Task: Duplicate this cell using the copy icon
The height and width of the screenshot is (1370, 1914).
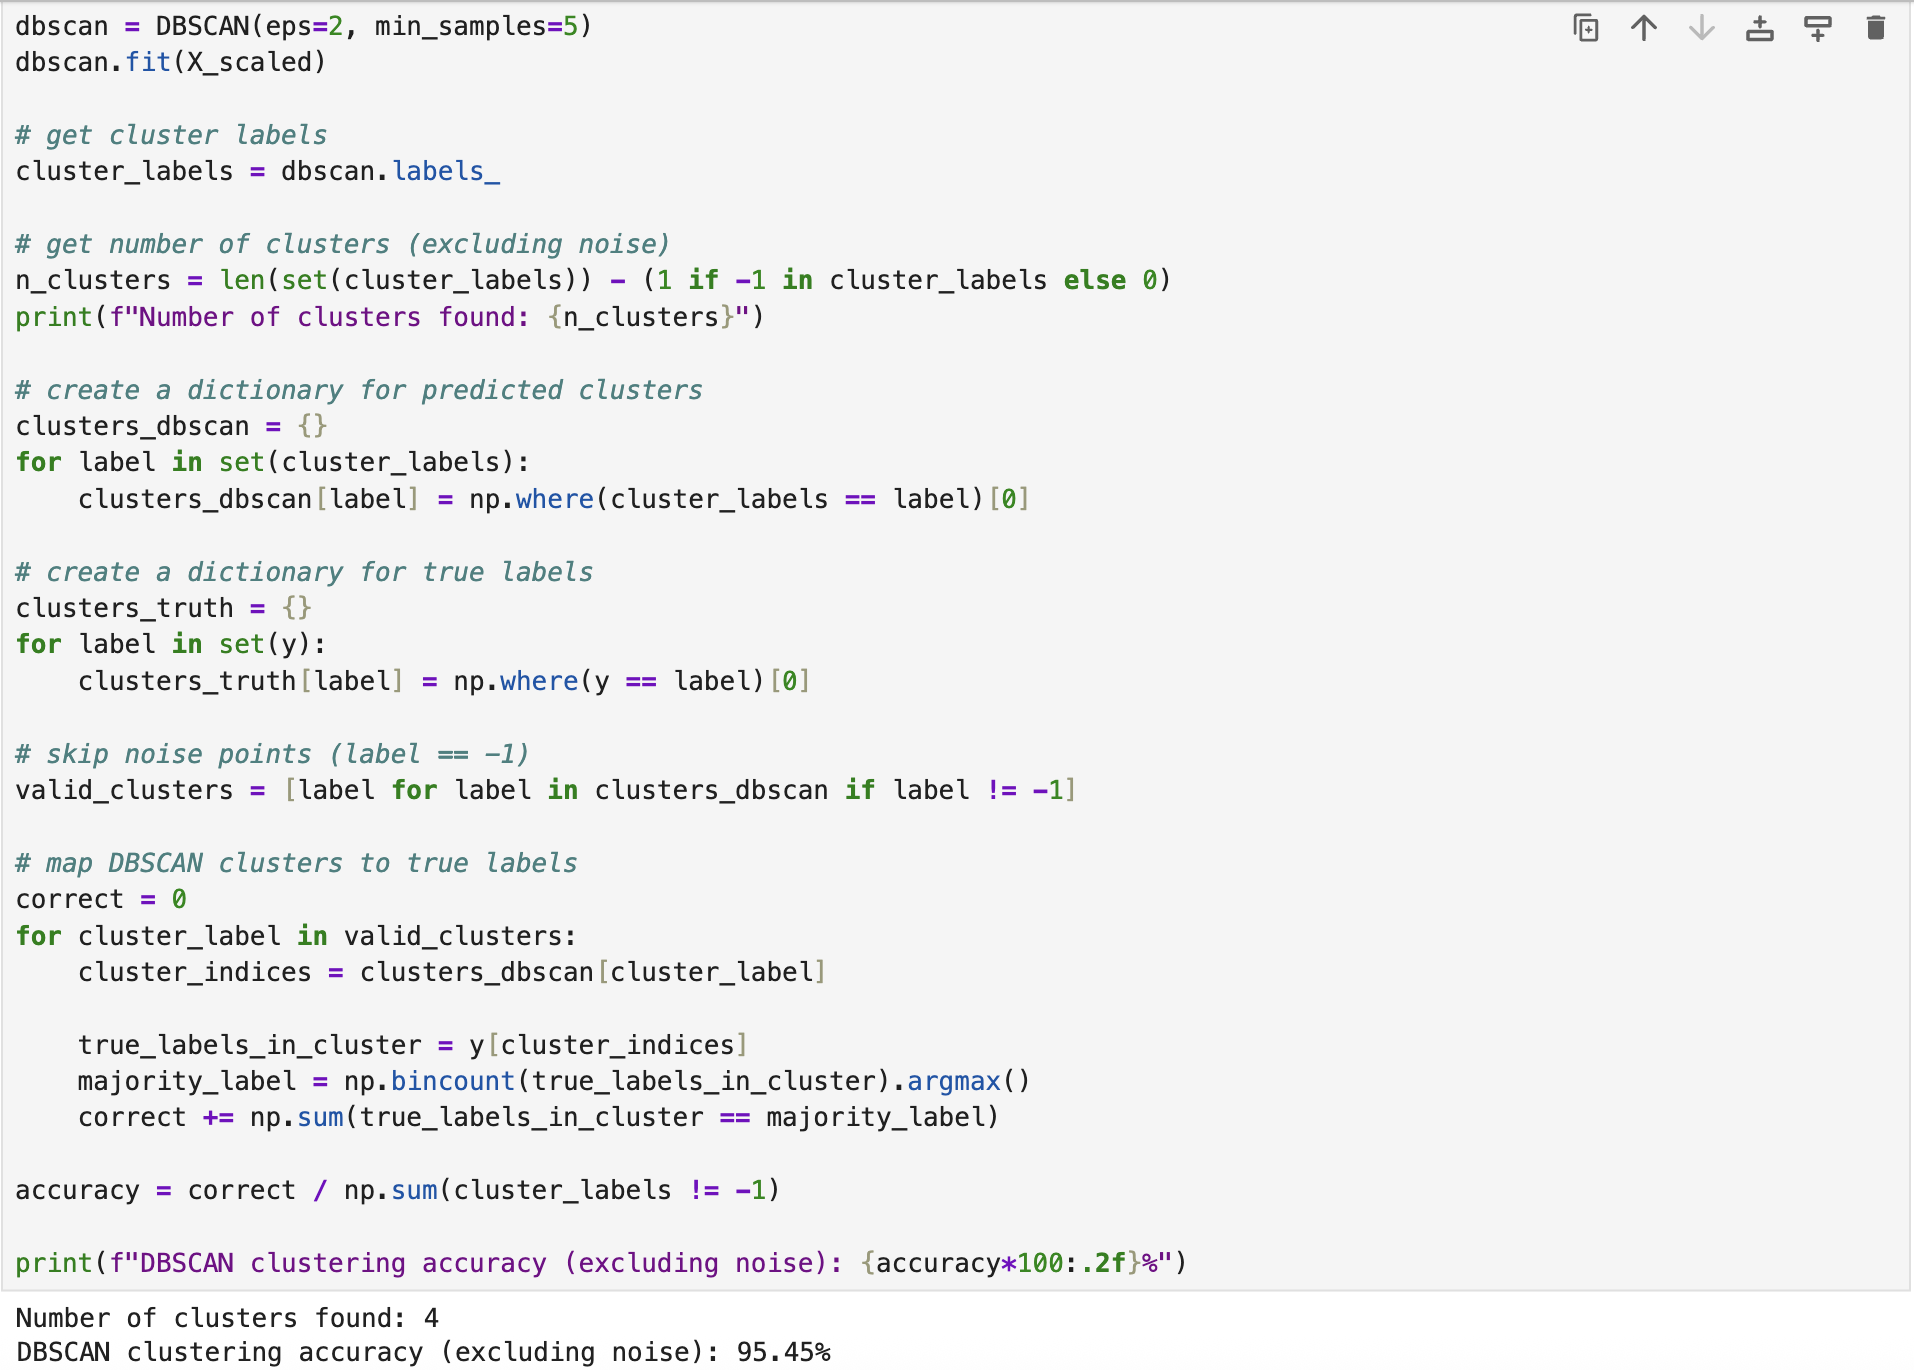Action: point(1586,28)
